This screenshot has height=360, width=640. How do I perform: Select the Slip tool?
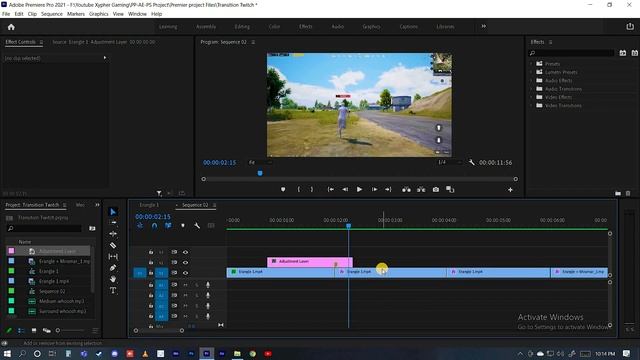(113, 256)
